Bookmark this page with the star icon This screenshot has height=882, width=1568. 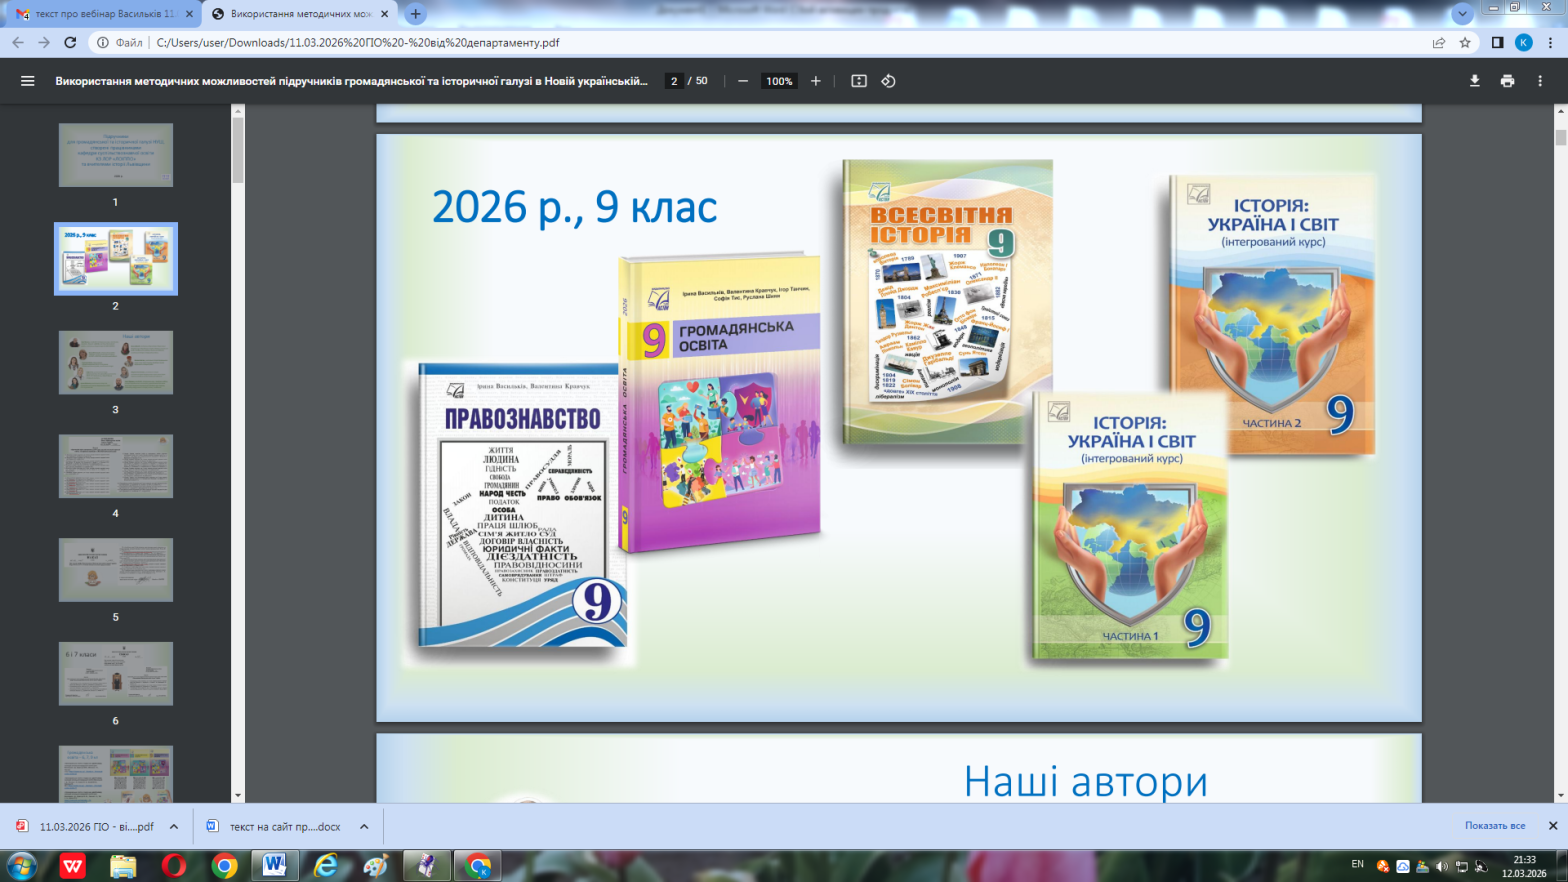[1465, 43]
